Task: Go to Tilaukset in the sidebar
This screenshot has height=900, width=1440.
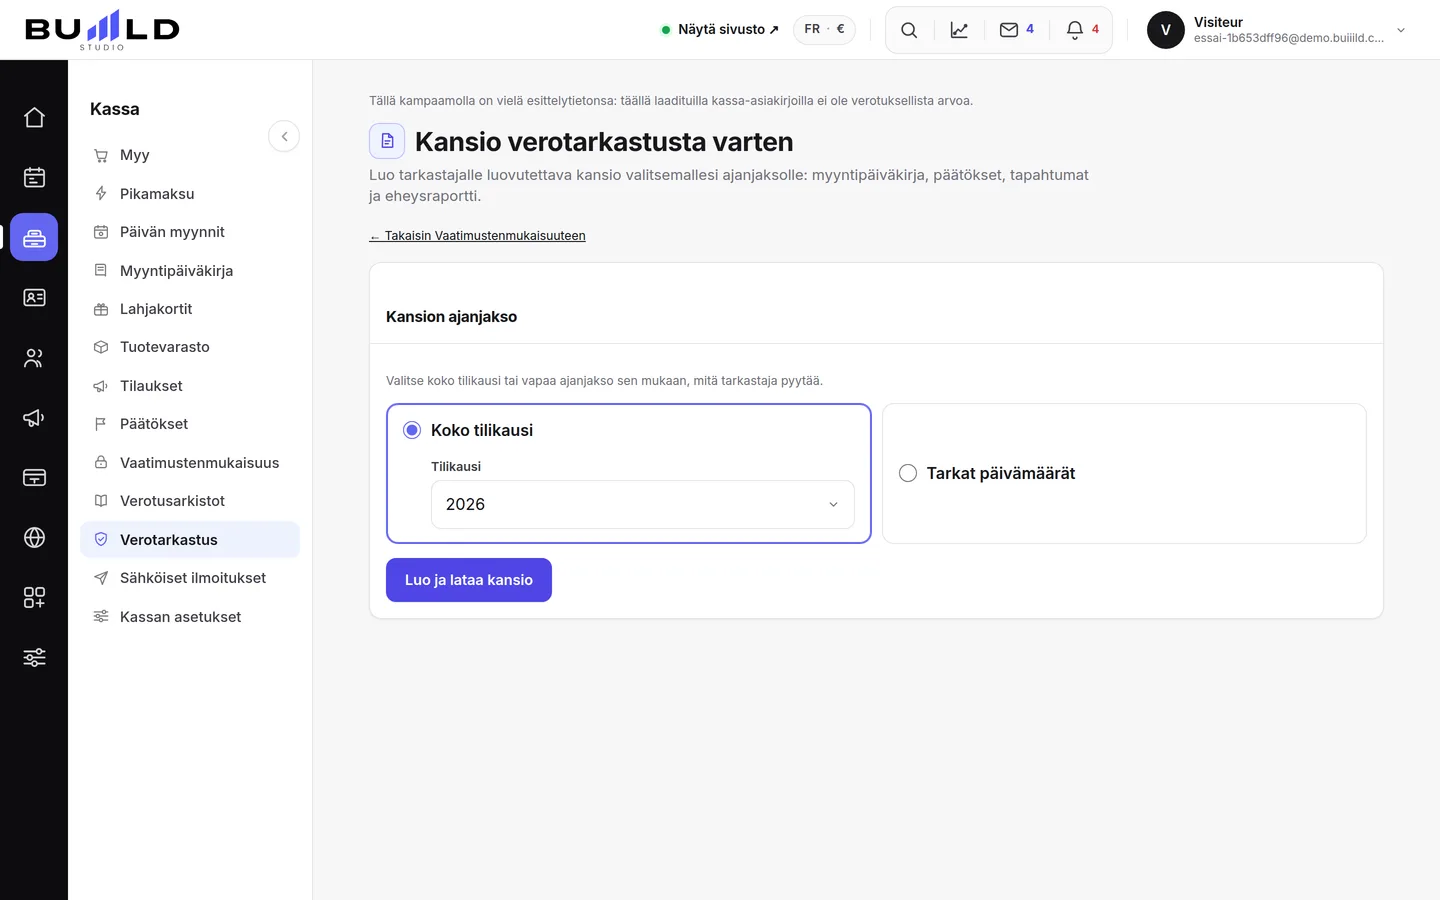Action: (190, 386)
